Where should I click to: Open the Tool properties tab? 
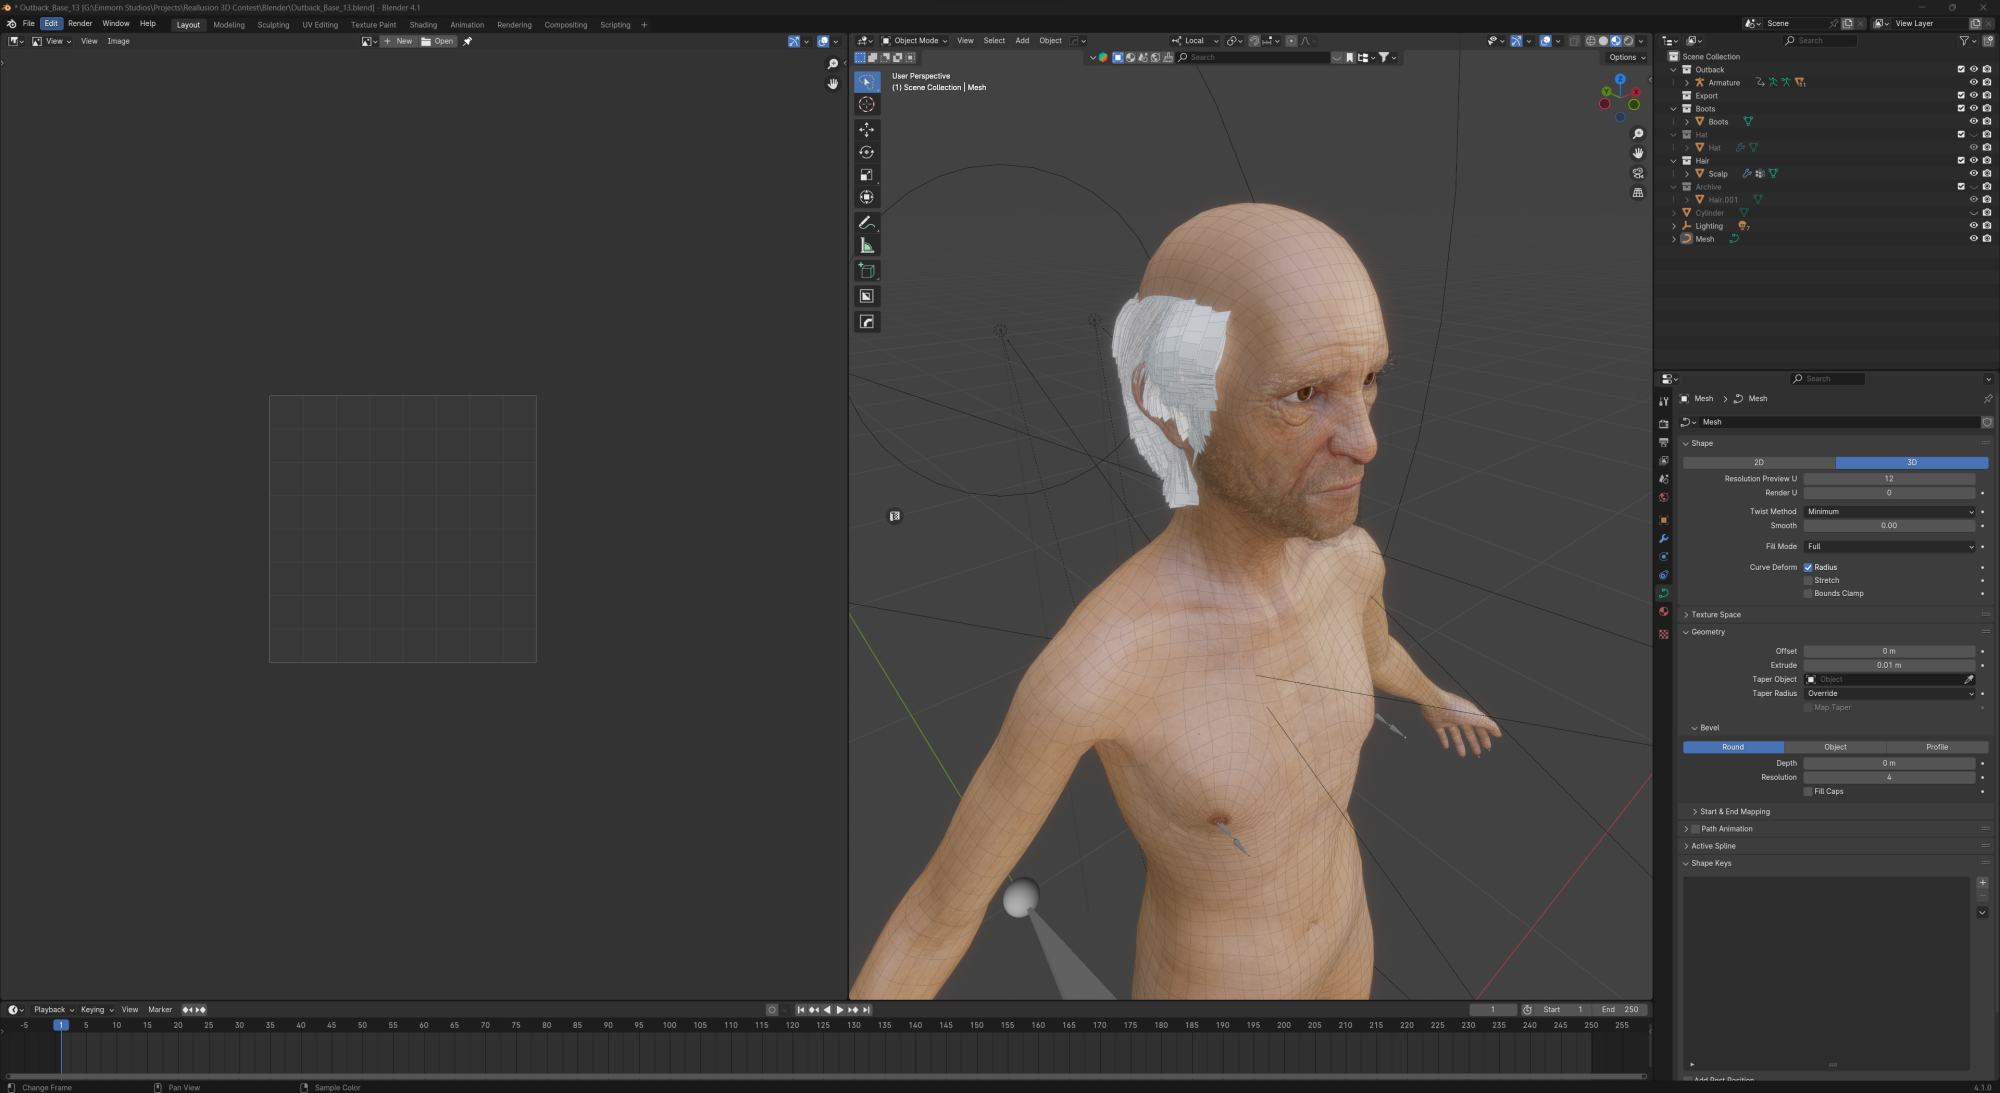[x=1664, y=402]
